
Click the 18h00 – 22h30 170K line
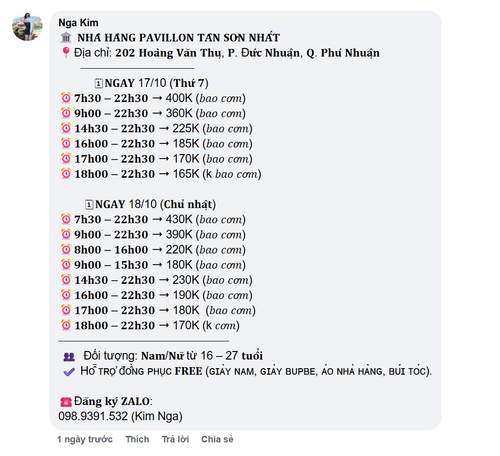150,325
